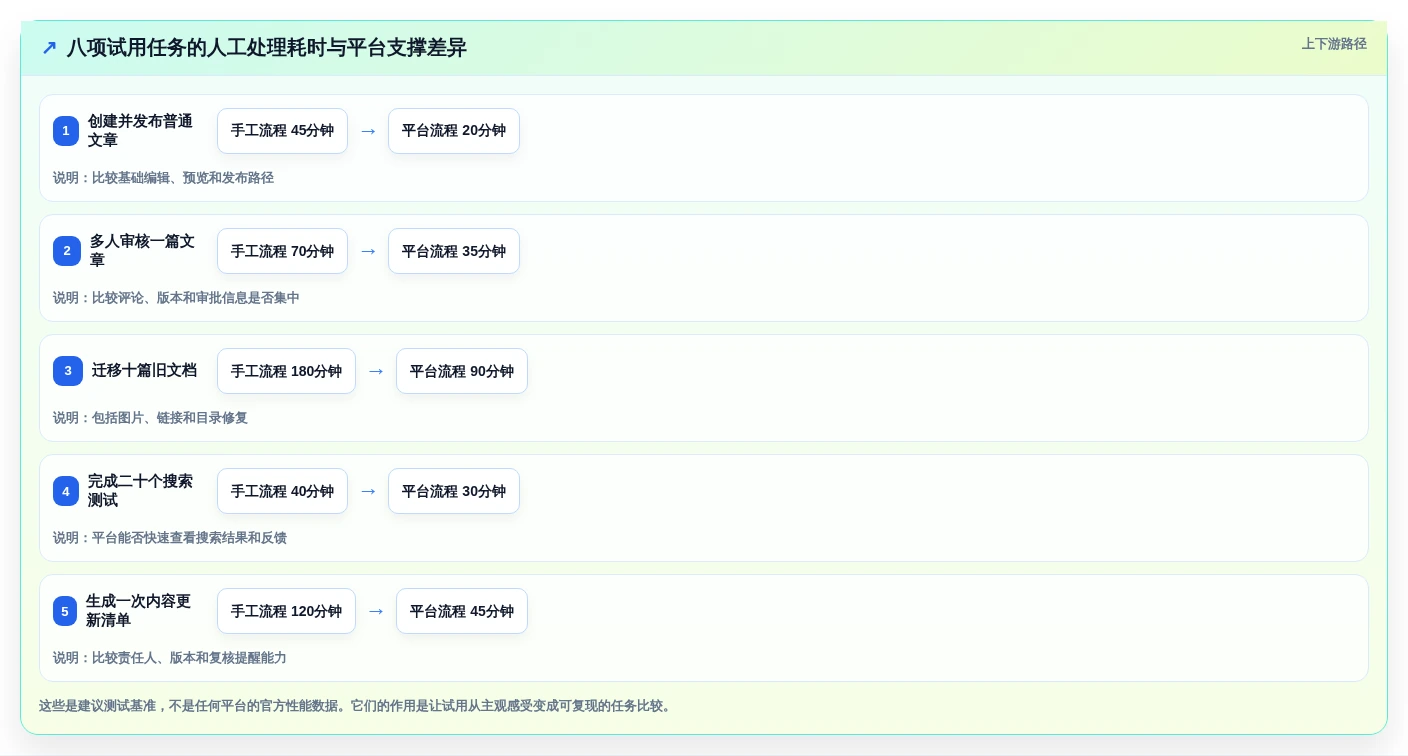The height and width of the screenshot is (756, 1408).
Task: Select the 平台流程 90分钟 chip
Action: [462, 371]
